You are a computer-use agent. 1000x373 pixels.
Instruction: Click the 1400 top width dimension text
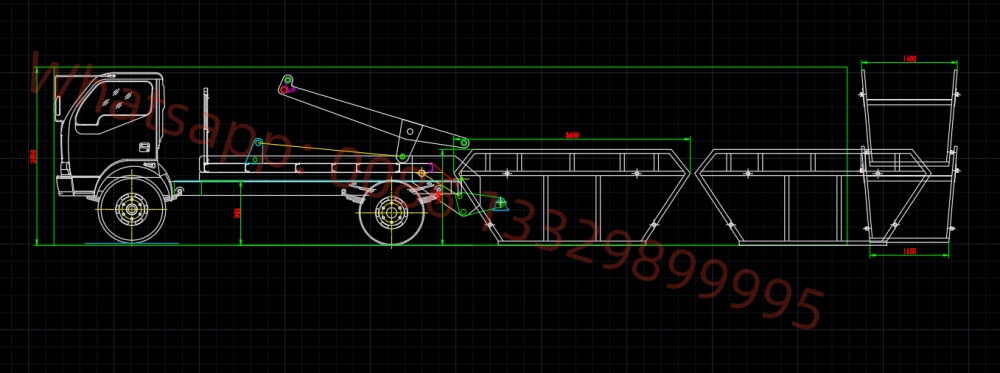tap(909, 59)
